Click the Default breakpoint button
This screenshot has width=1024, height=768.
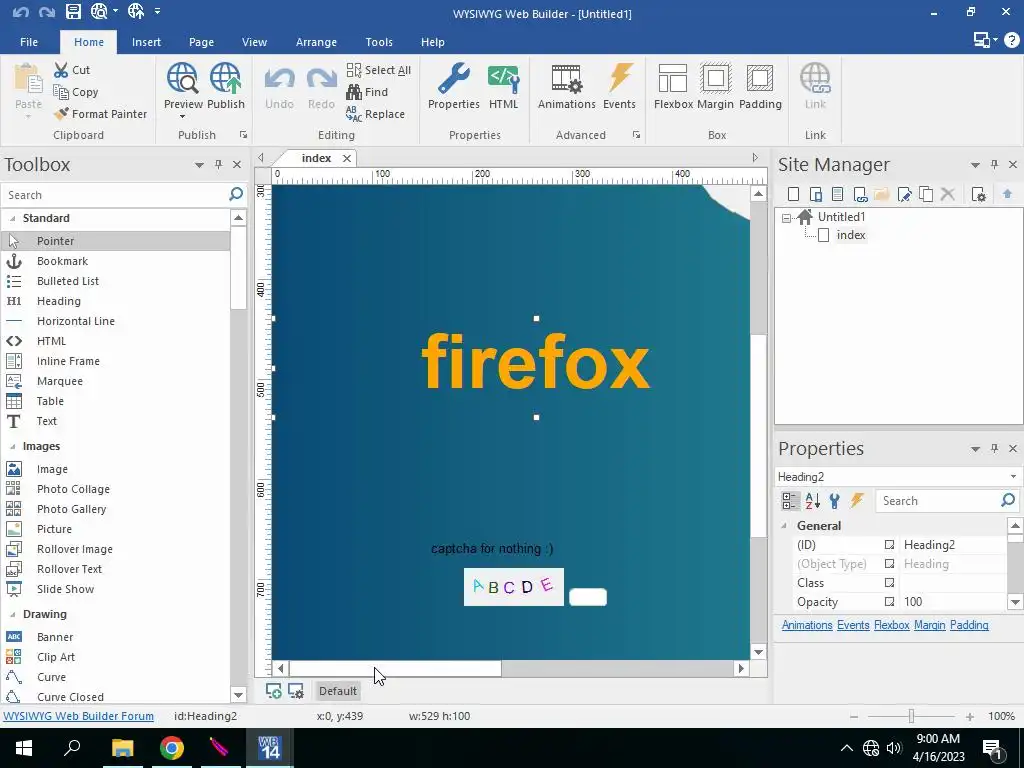pos(338,691)
